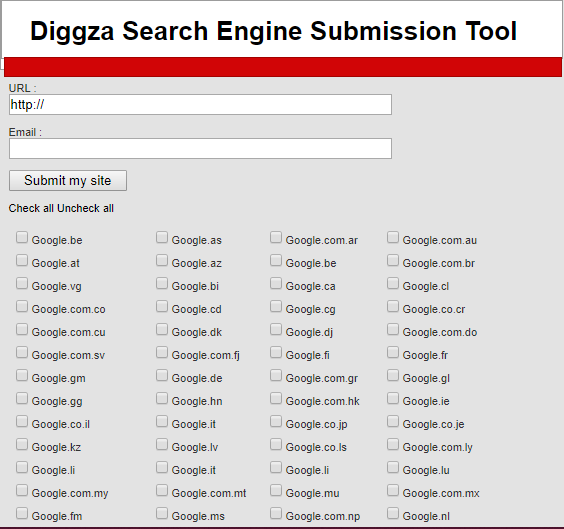Enable the Google.gg checkbox
Image resolution: width=564 pixels, height=529 pixels.
(x=22, y=398)
